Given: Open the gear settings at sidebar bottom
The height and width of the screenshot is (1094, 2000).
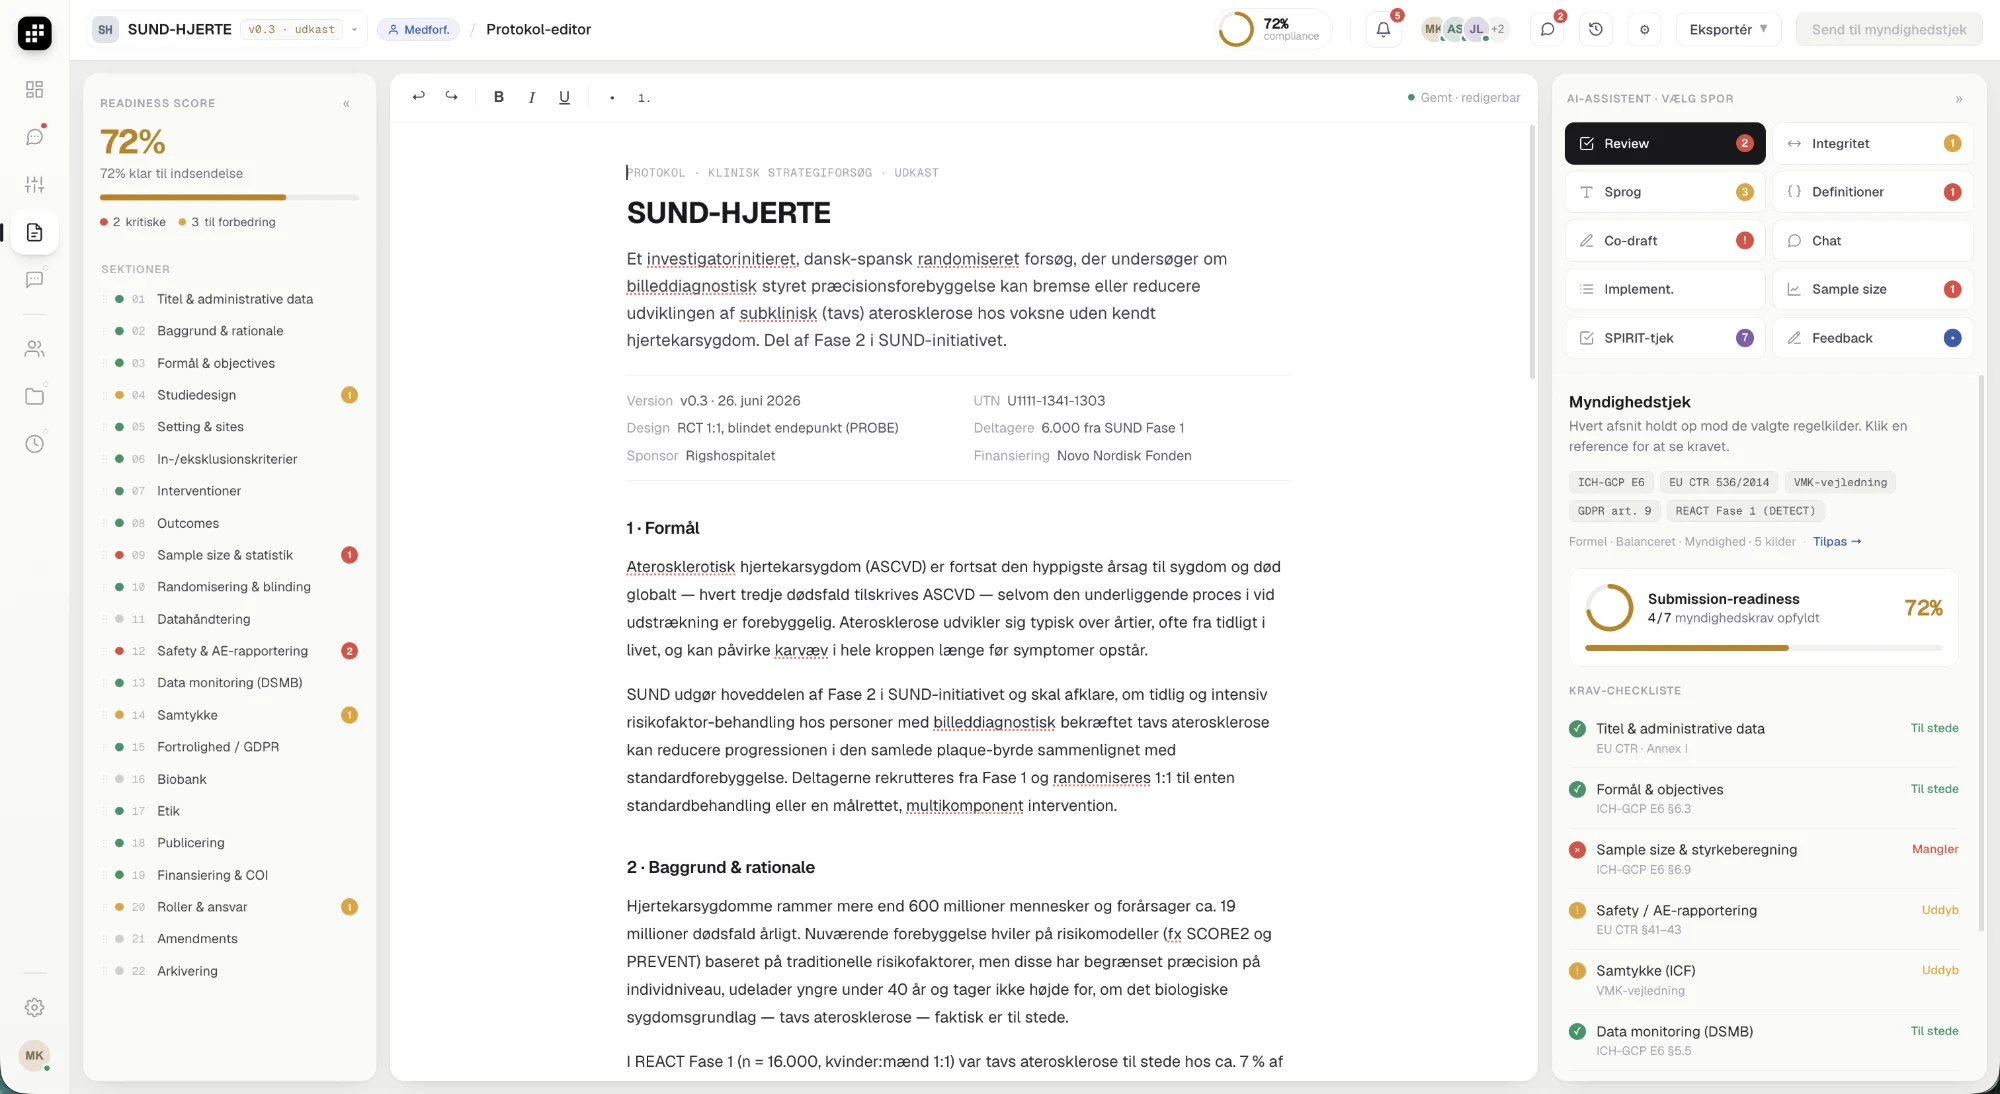Looking at the screenshot, I should pos(34,1007).
